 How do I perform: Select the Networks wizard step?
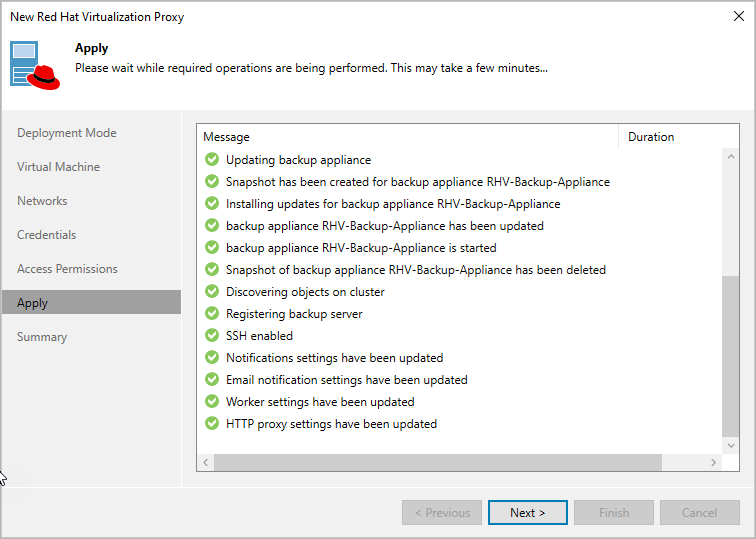click(42, 201)
